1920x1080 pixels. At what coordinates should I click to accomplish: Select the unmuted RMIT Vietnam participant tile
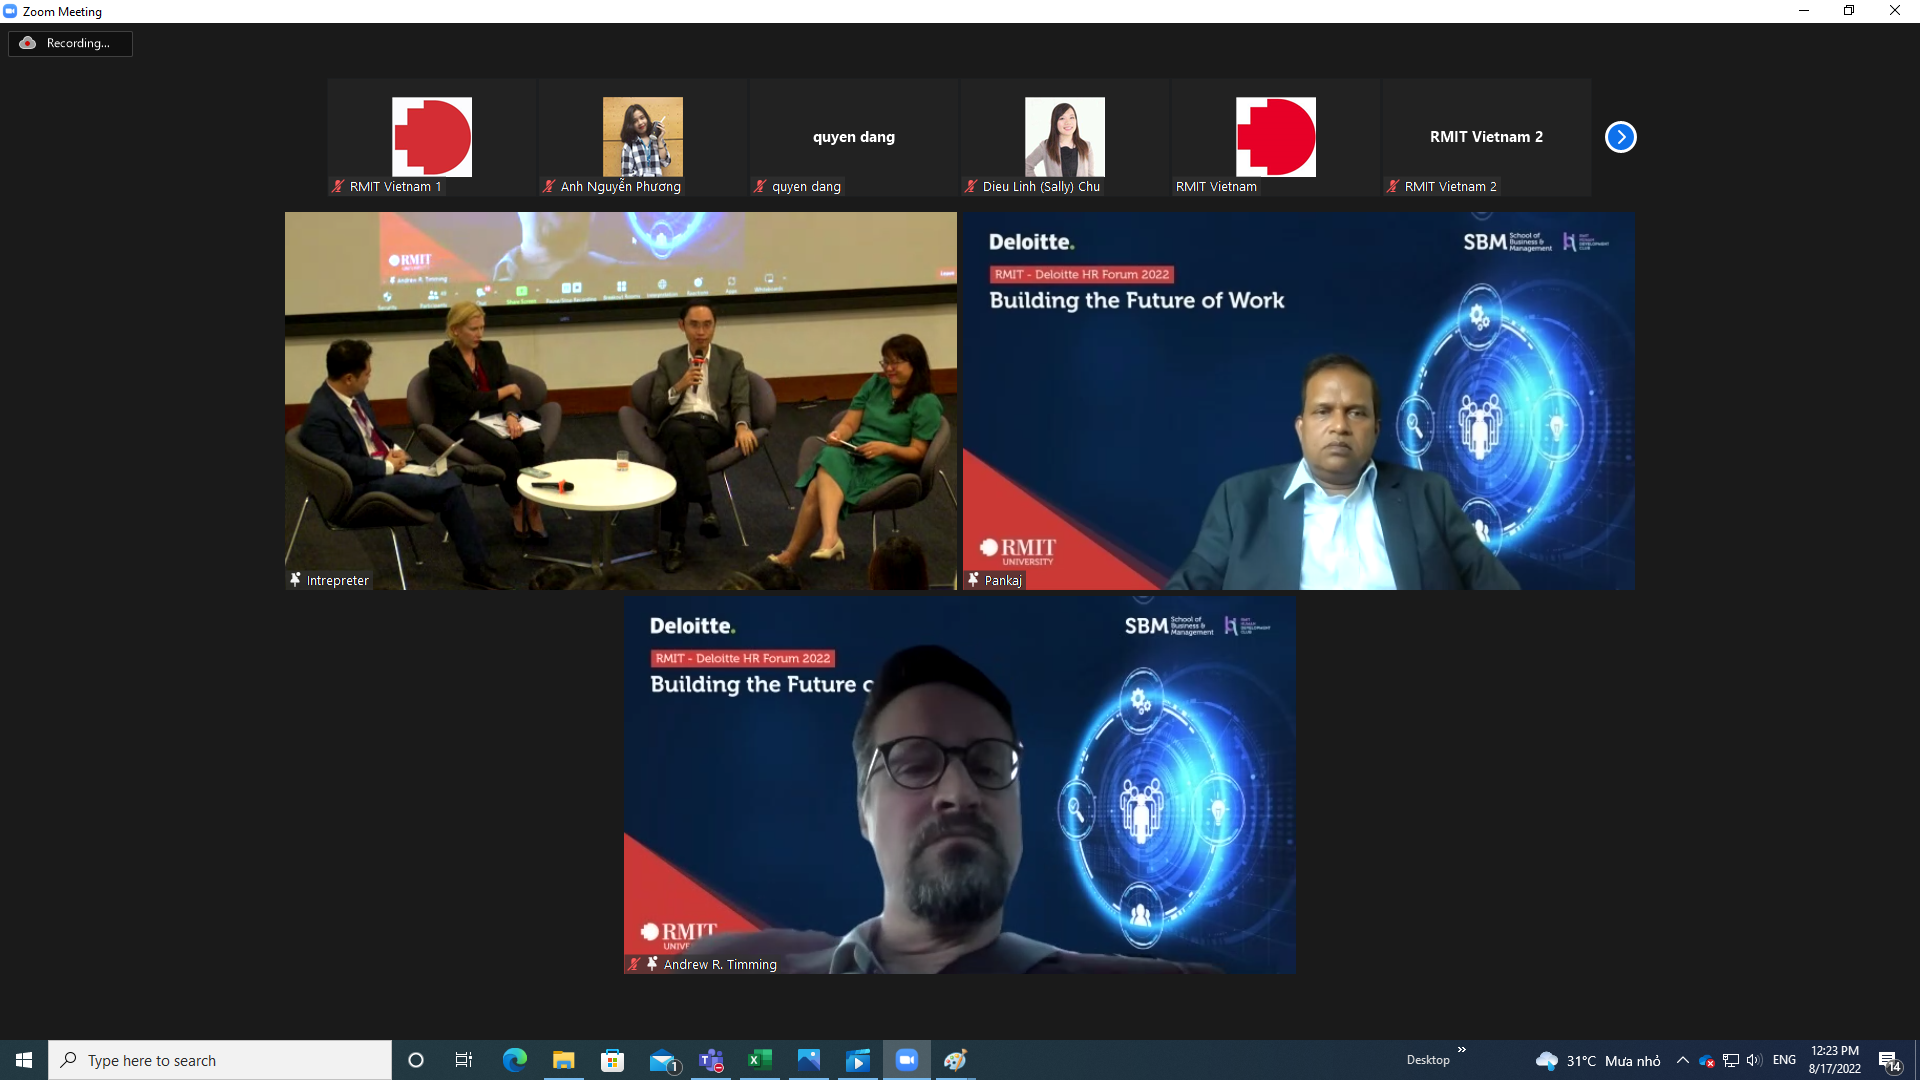pos(1276,137)
